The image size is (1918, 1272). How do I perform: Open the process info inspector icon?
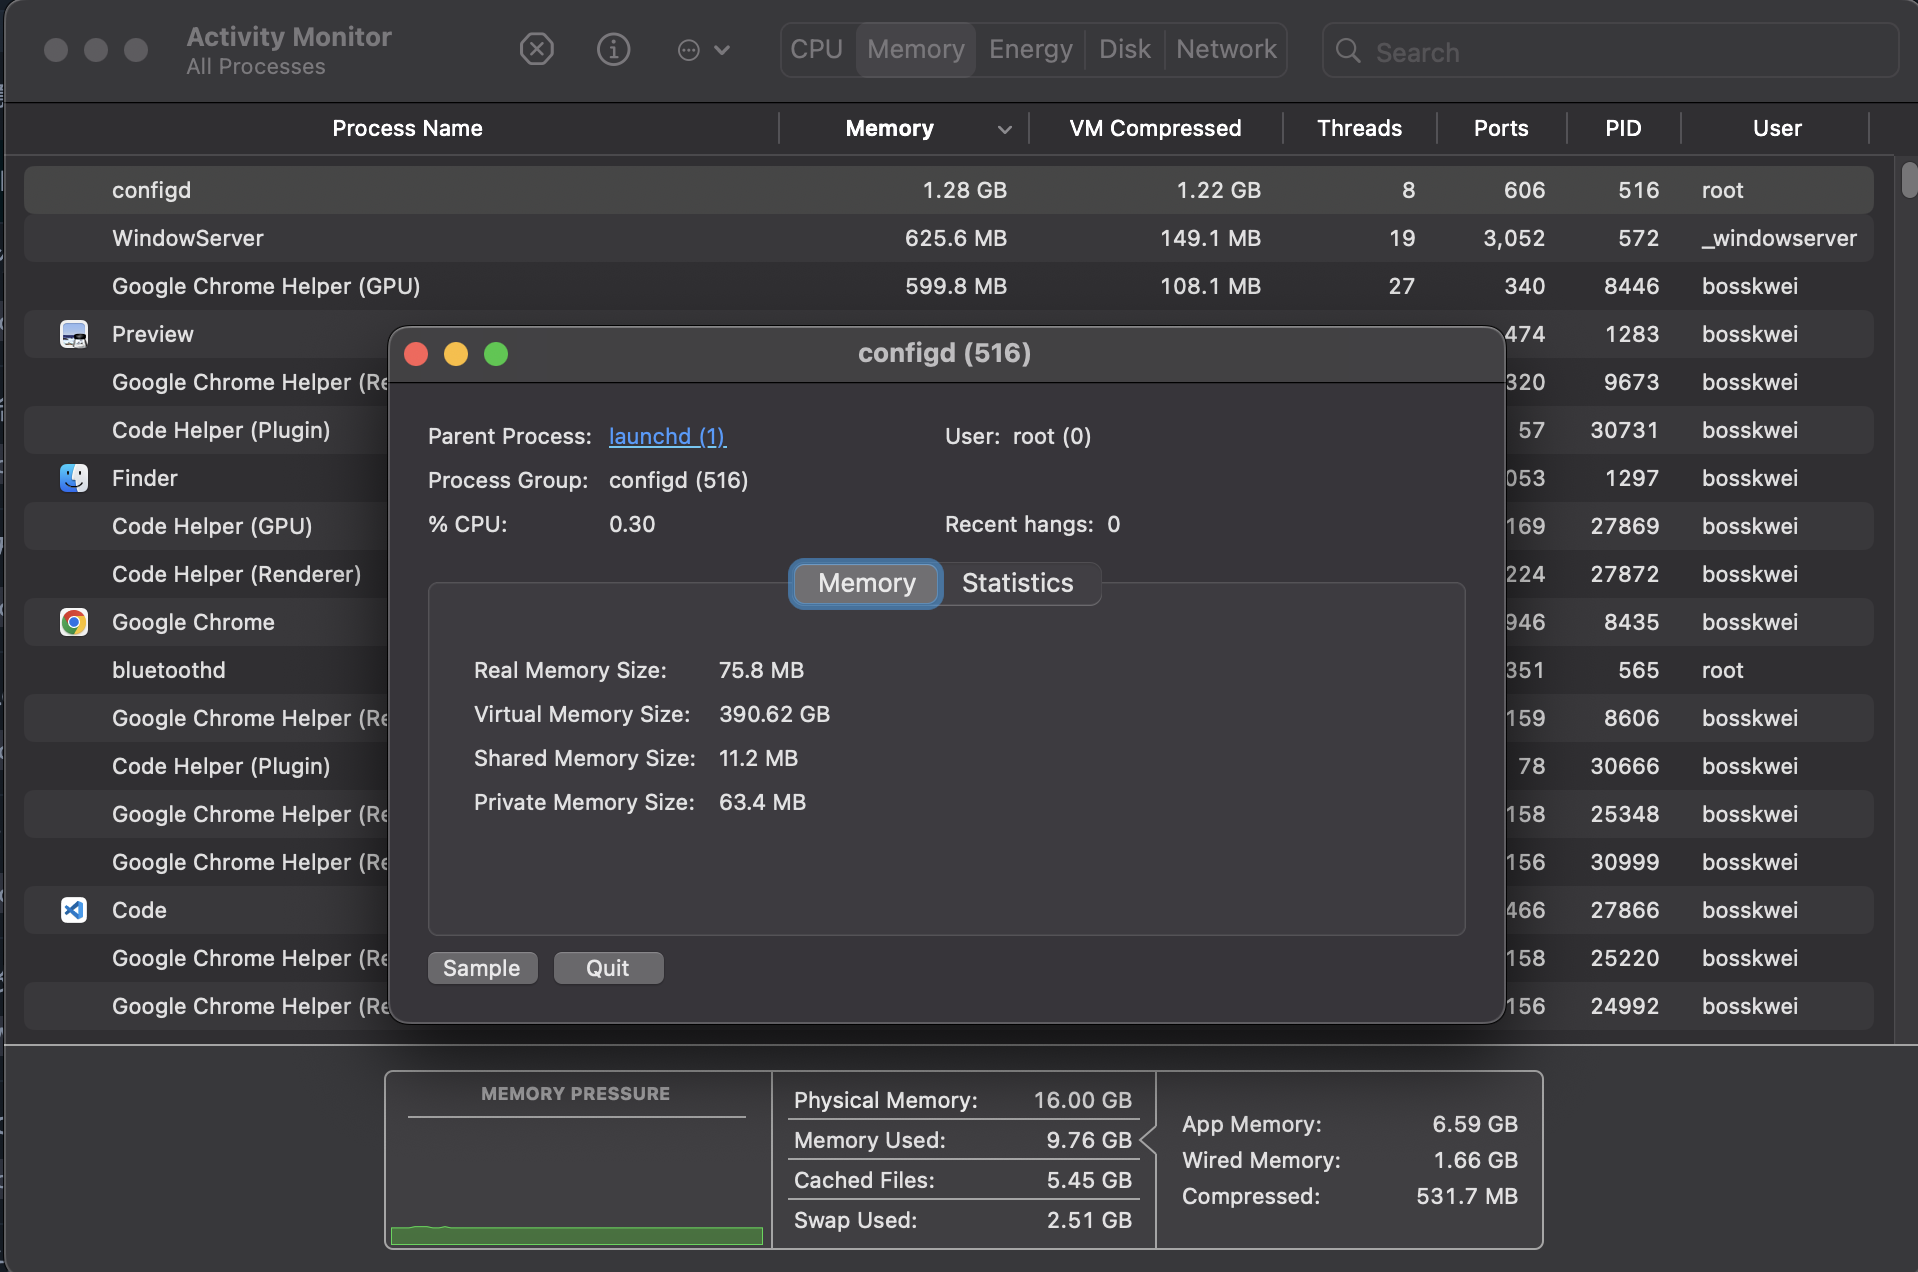tap(613, 49)
